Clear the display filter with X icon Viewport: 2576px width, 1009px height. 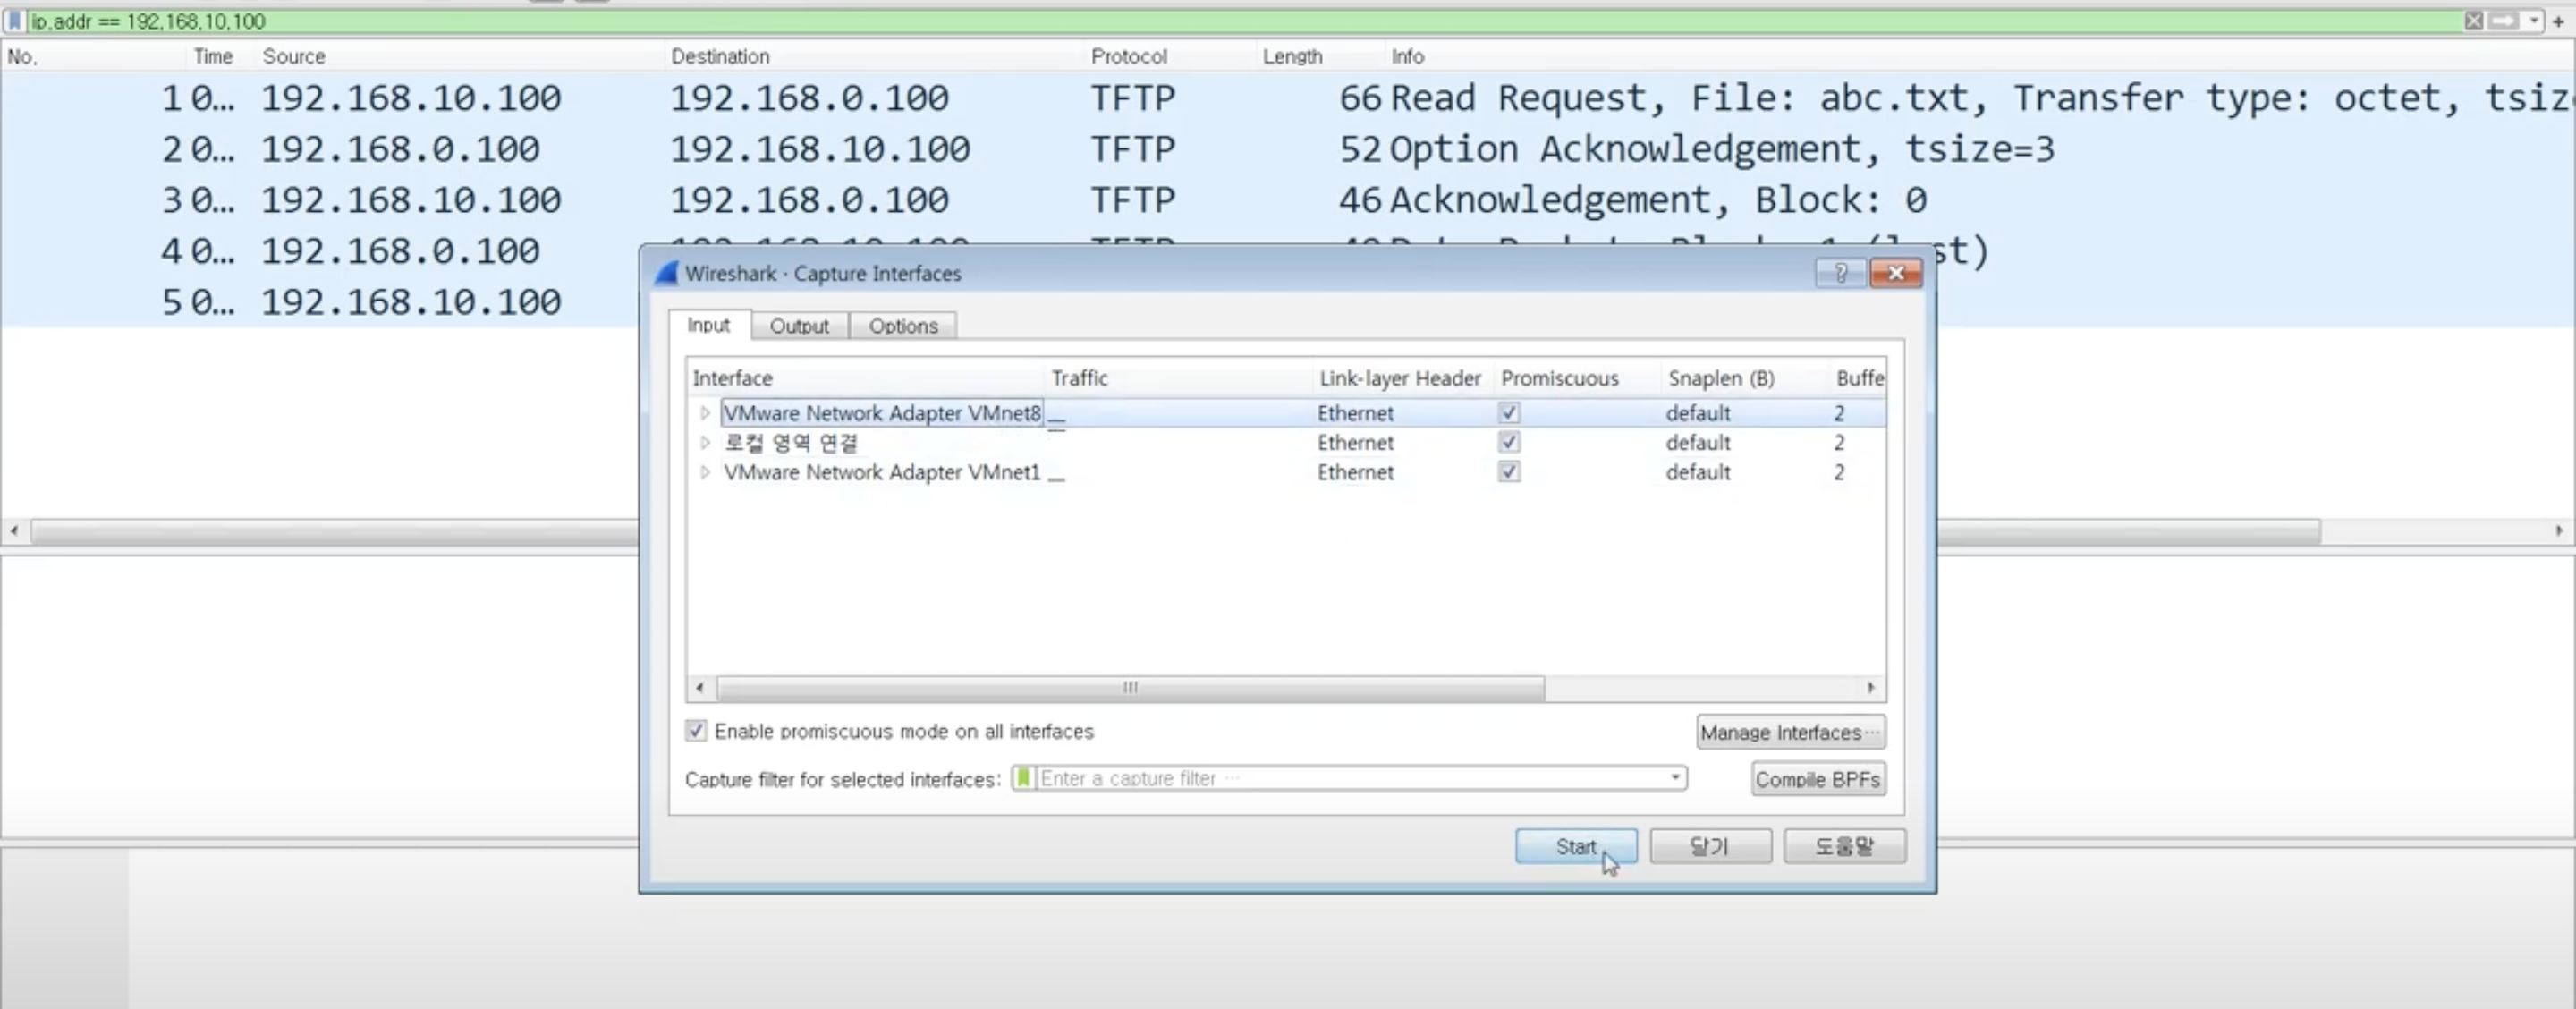pyautogui.click(x=2473, y=20)
